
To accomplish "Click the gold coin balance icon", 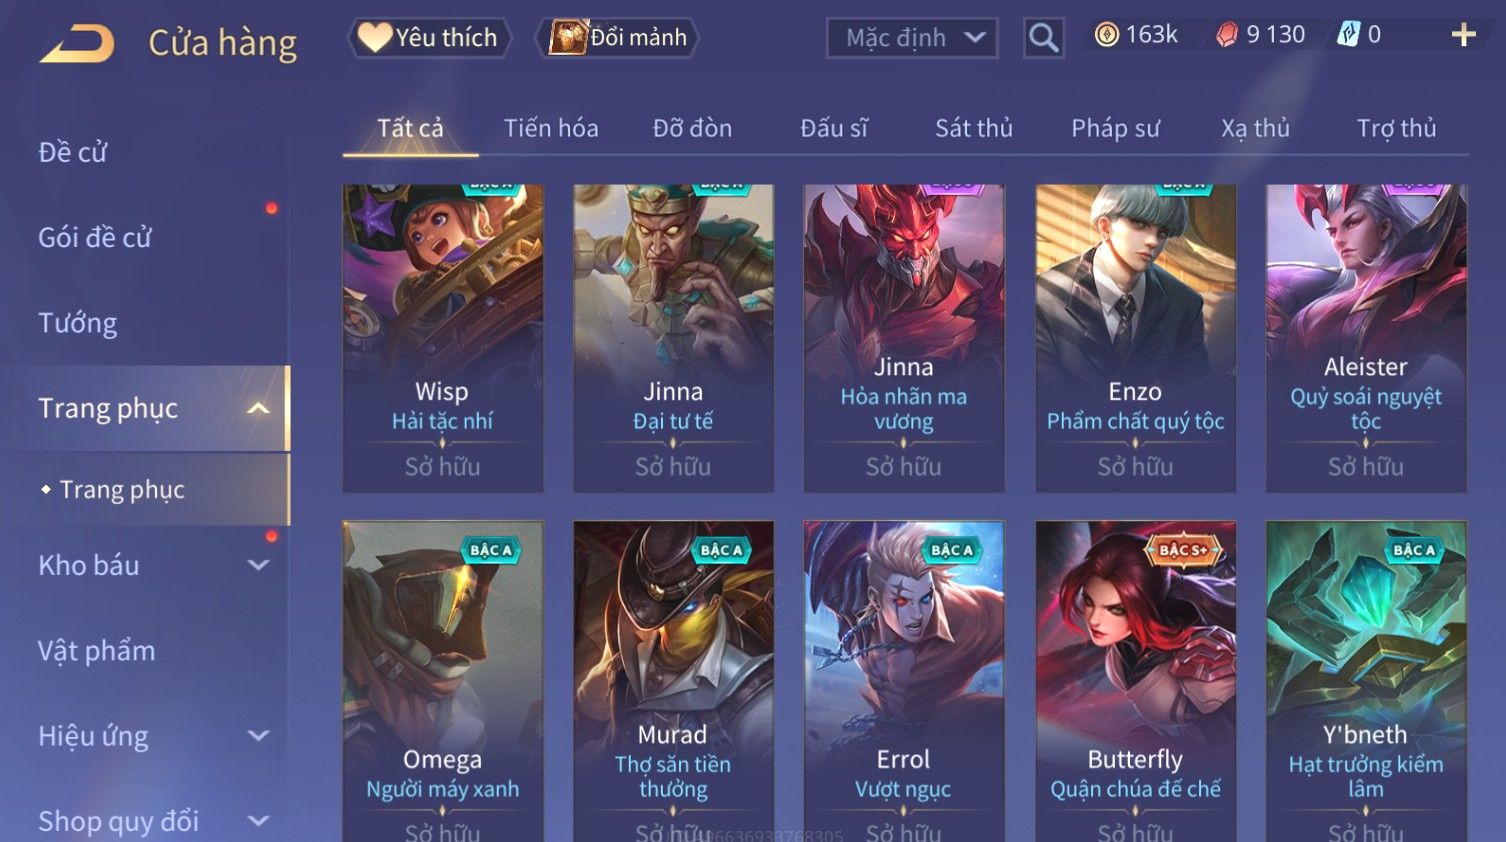I will click(x=1106, y=35).
